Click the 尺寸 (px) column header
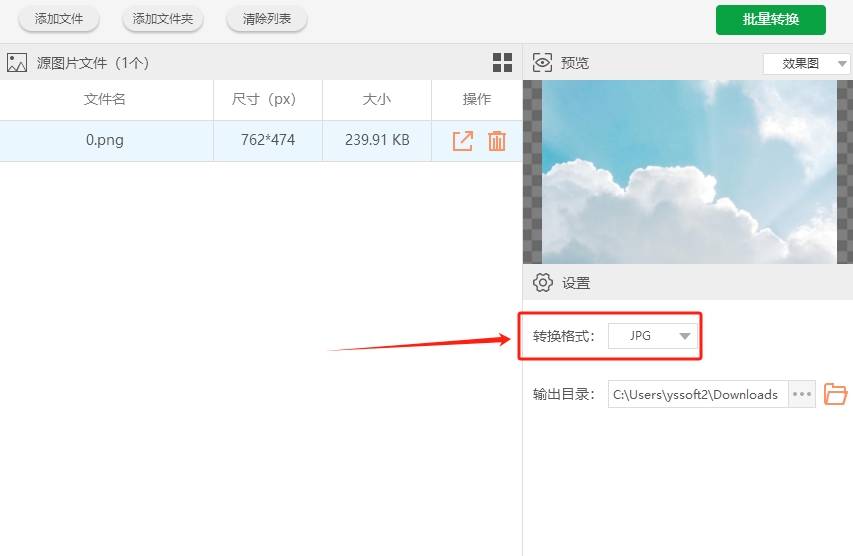This screenshot has width=853, height=556. [268, 100]
